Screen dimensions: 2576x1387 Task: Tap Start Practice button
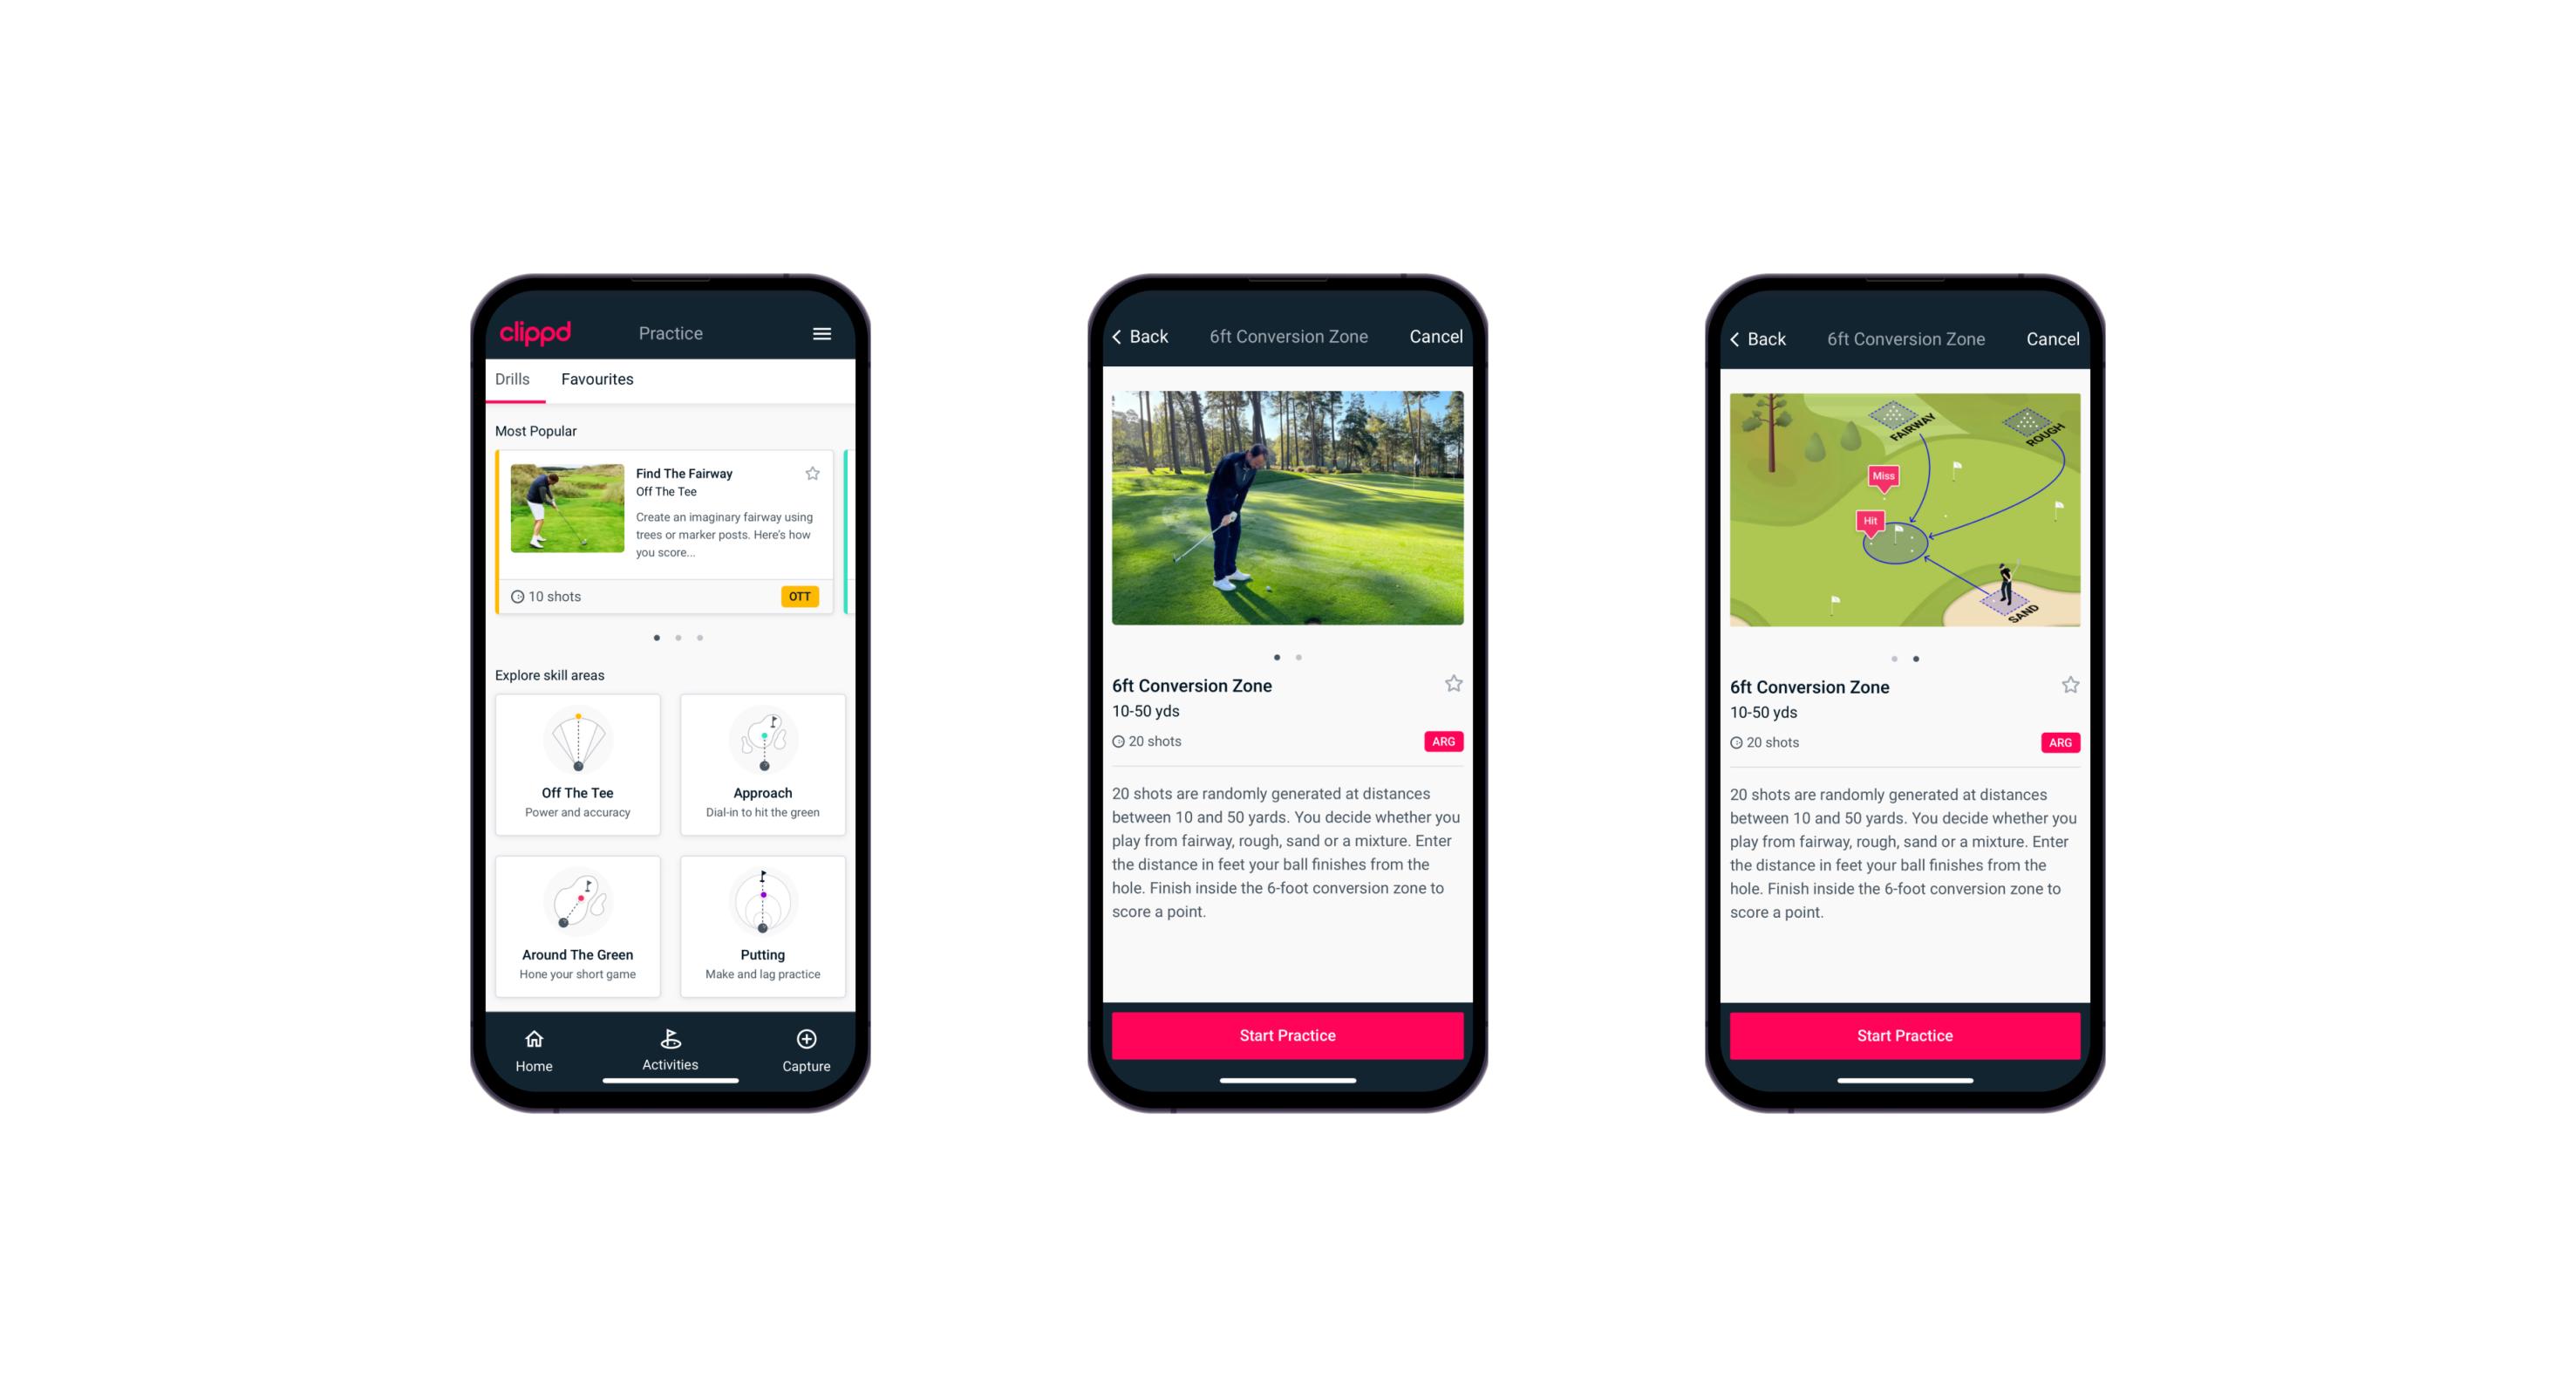(1287, 1034)
